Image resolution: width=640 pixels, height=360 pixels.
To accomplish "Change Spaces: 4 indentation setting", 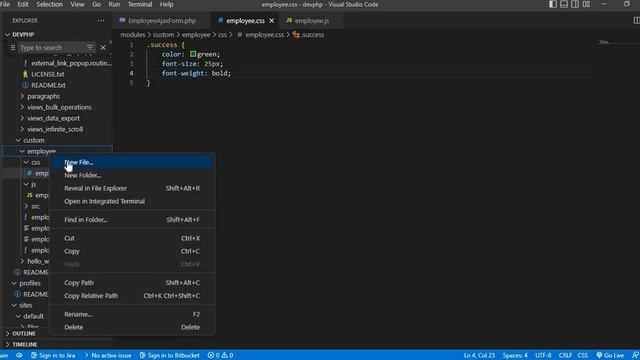I will click(x=515, y=356).
